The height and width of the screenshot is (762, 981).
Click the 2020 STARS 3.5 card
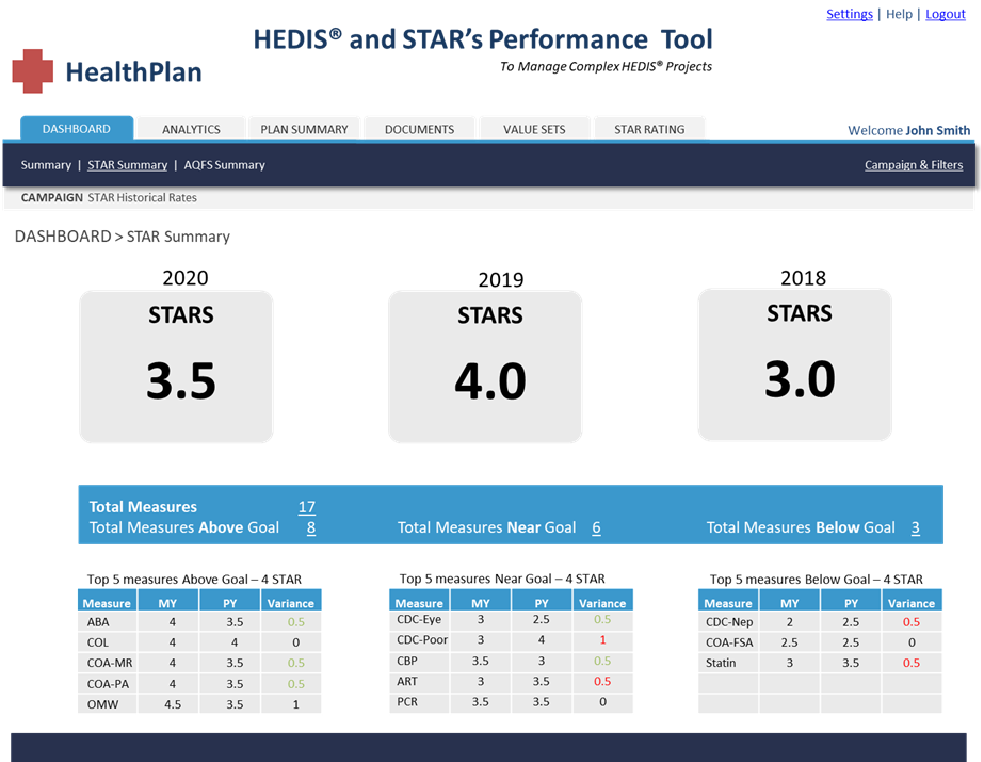coord(176,366)
